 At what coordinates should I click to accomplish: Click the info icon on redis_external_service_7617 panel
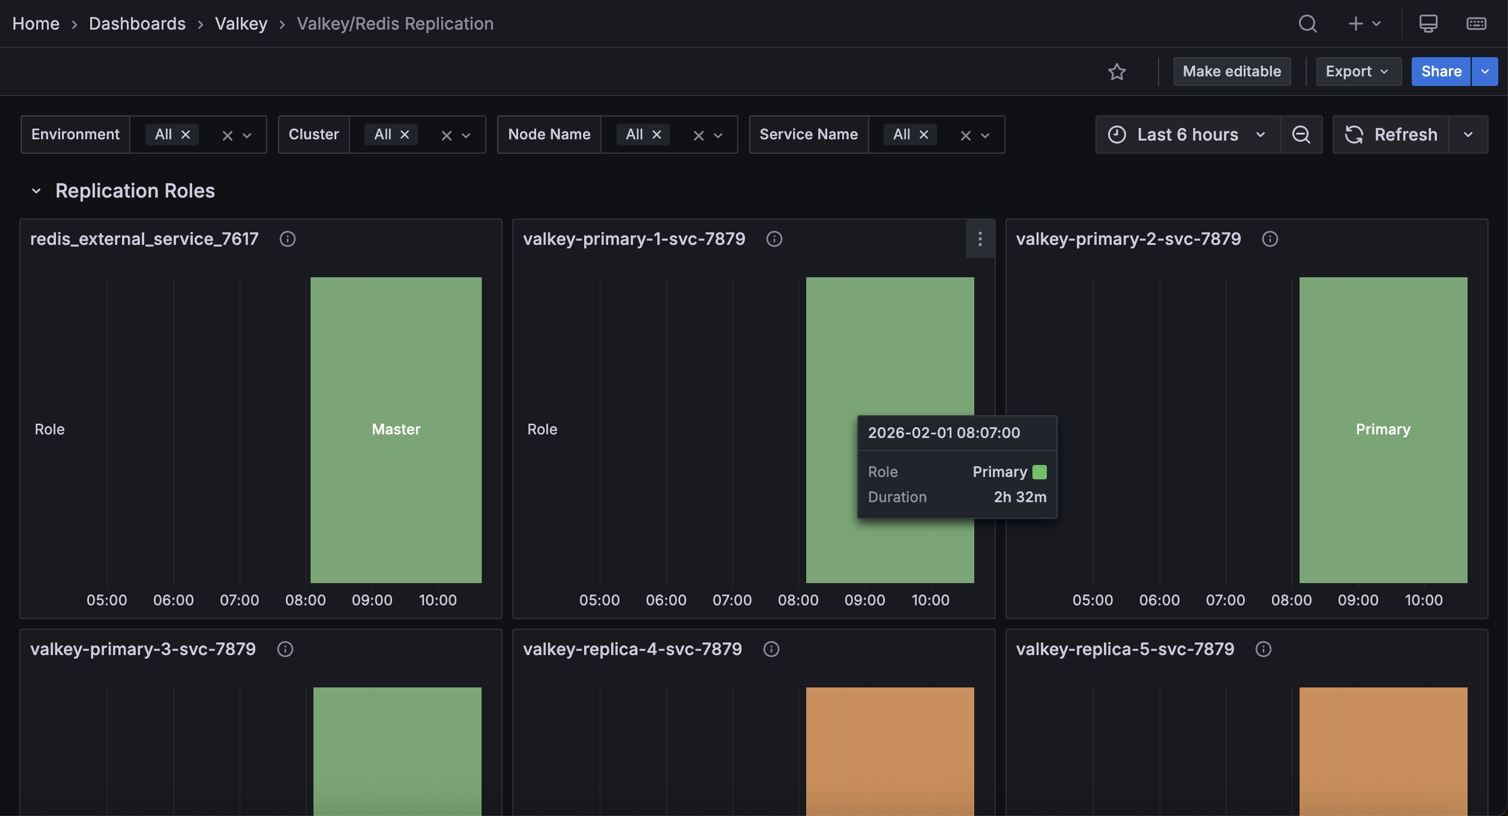(287, 239)
